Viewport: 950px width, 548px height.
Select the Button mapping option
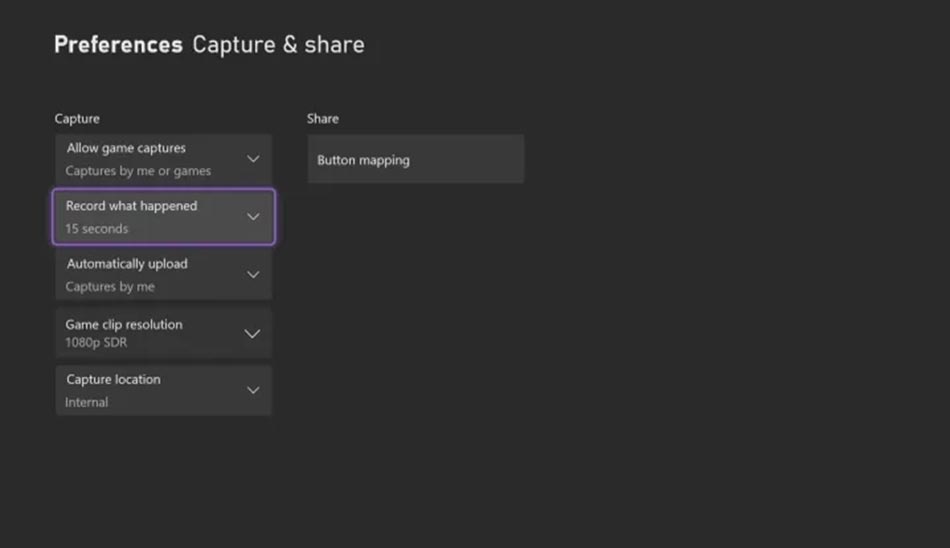click(416, 159)
